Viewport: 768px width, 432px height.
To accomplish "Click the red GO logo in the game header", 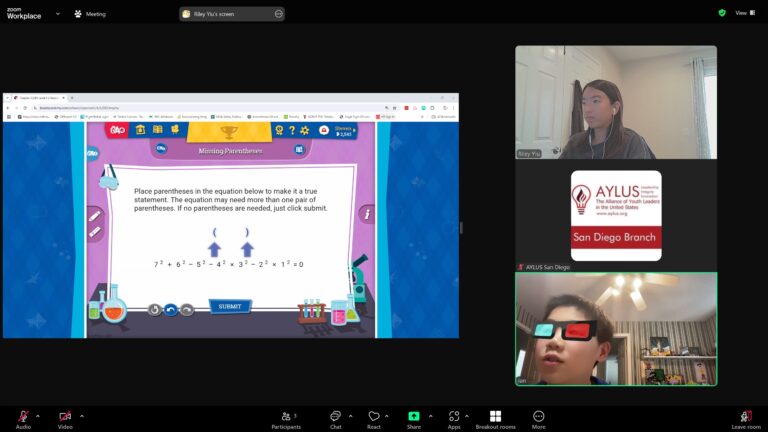I will pos(117,130).
